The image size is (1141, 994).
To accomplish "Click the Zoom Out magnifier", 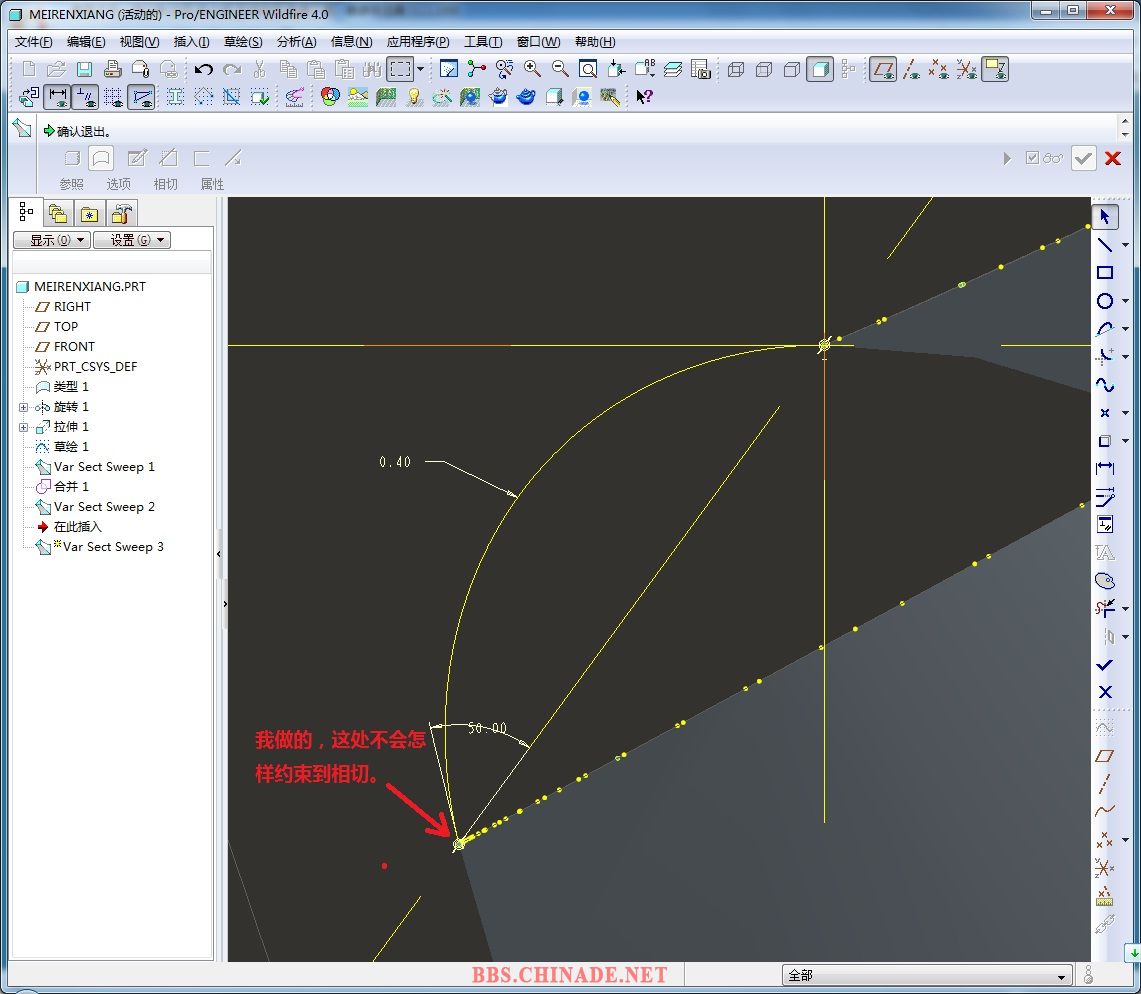I will [x=560, y=69].
